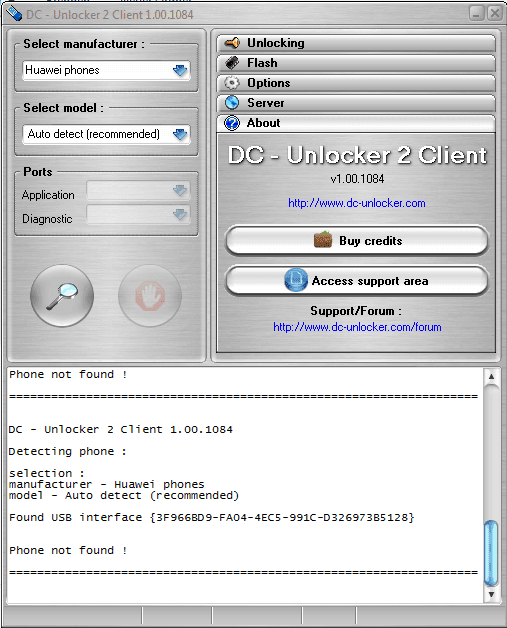
Task: Click the log scrollbar up arrow
Action: 491,376
